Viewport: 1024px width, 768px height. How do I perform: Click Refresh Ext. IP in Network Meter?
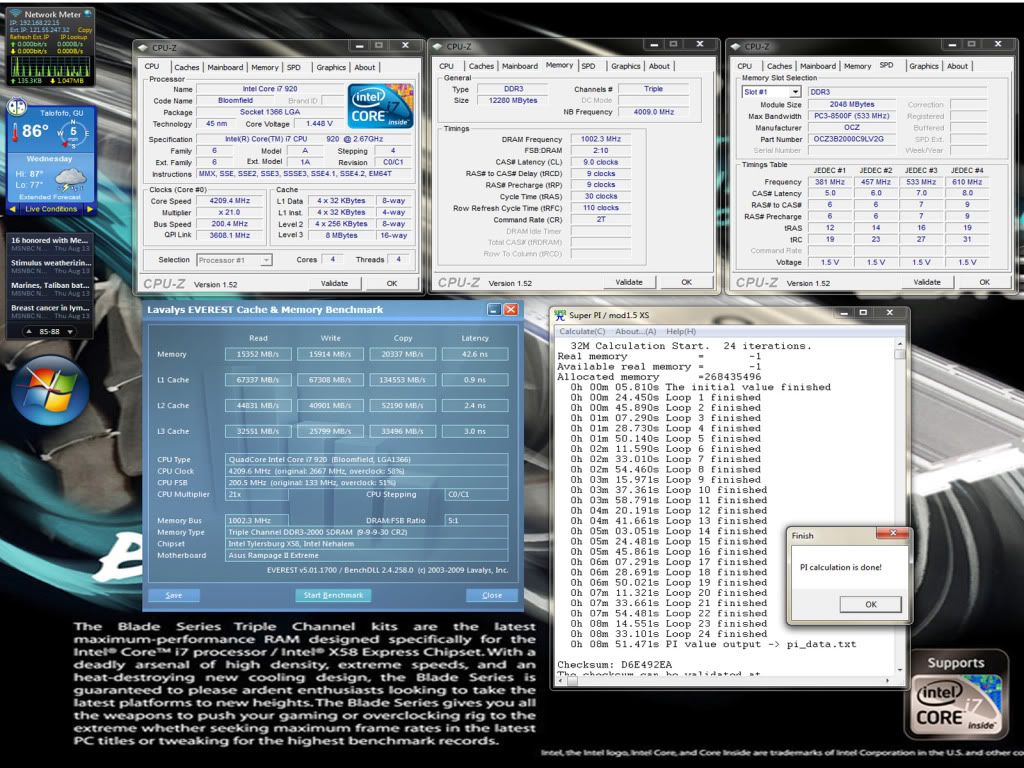coord(29,37)
